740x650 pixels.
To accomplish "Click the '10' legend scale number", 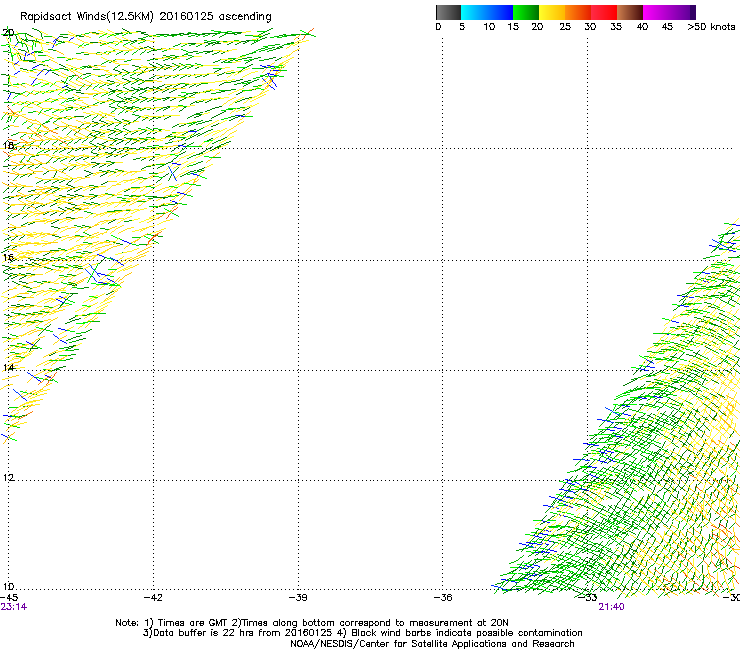I will (489, 27).
